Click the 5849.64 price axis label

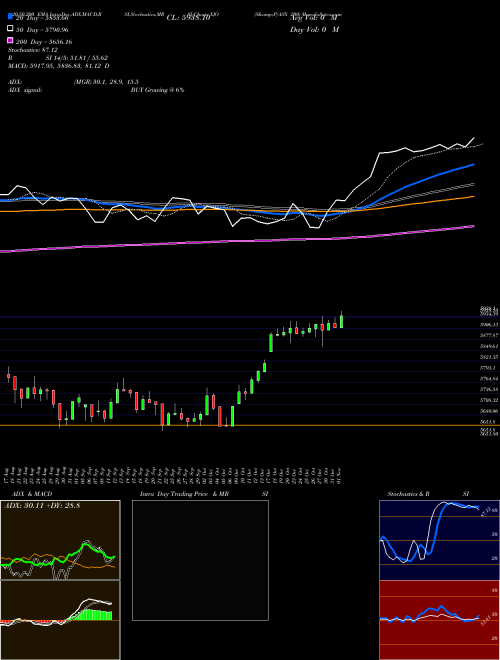pyautogui.click(x=489, y=346)
